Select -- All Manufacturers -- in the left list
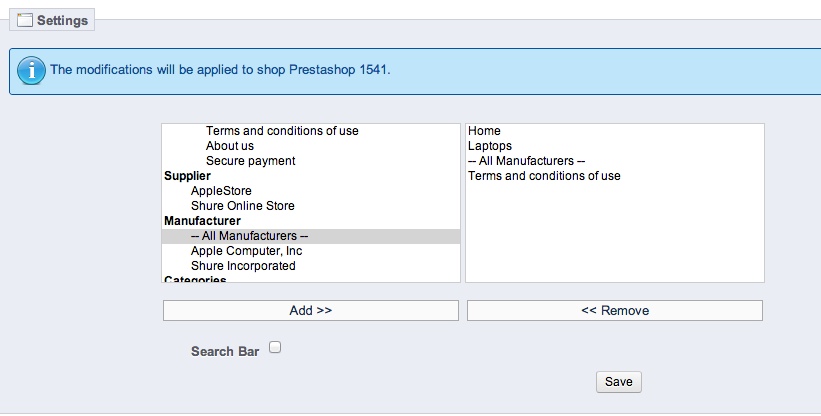The height and width of the screenshot is (416, 821). coord(249,236)
